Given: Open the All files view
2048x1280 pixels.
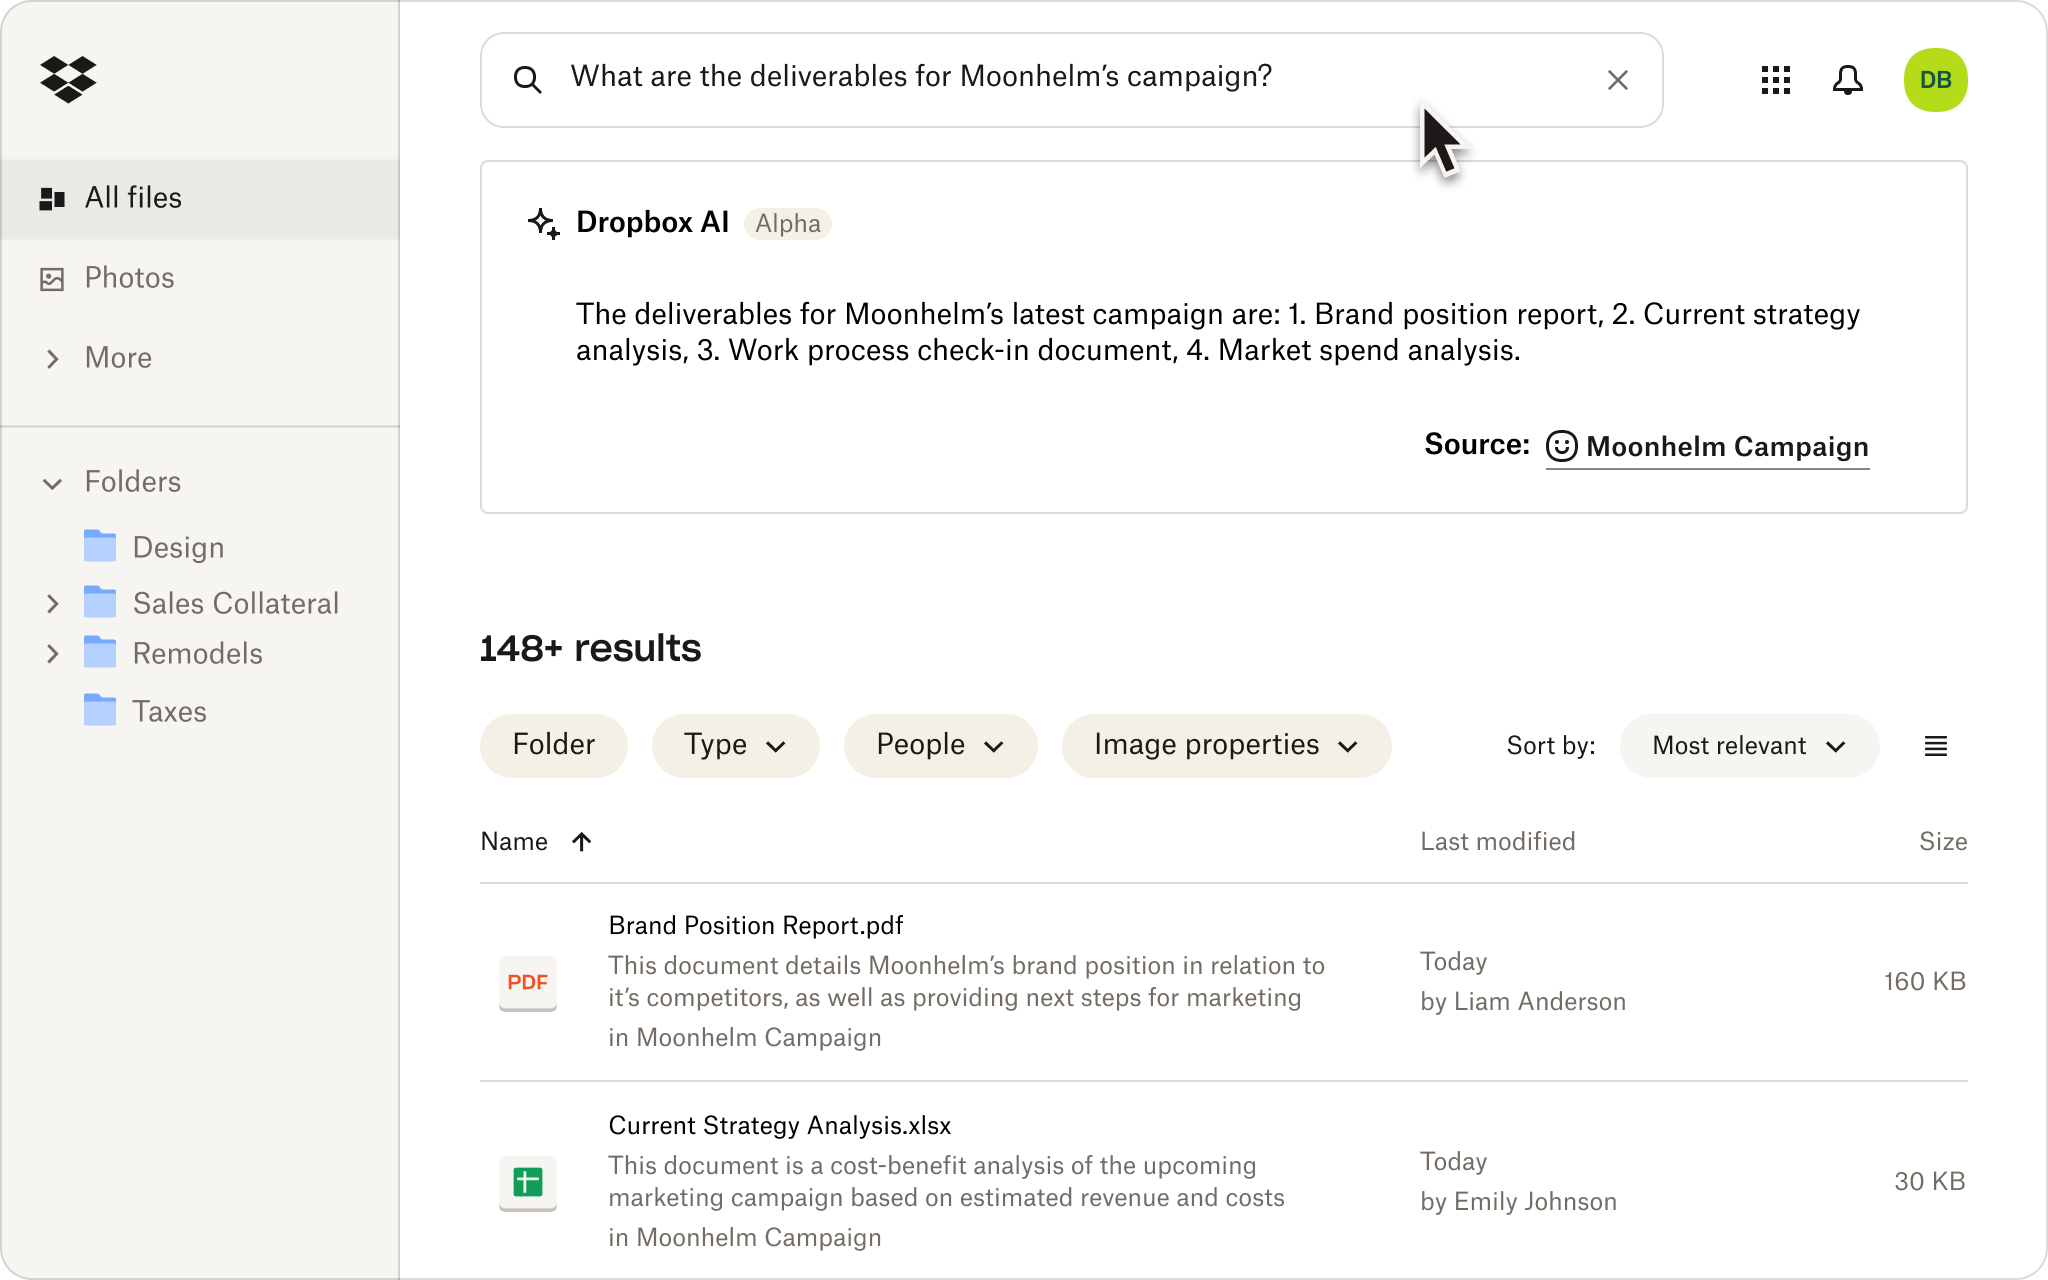Looking at the screenshot, I should click(x=200, y=198).
